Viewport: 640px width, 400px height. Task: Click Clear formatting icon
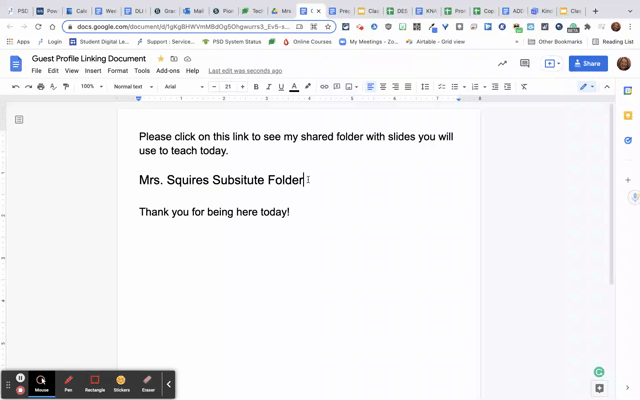[x=524, y=87]
